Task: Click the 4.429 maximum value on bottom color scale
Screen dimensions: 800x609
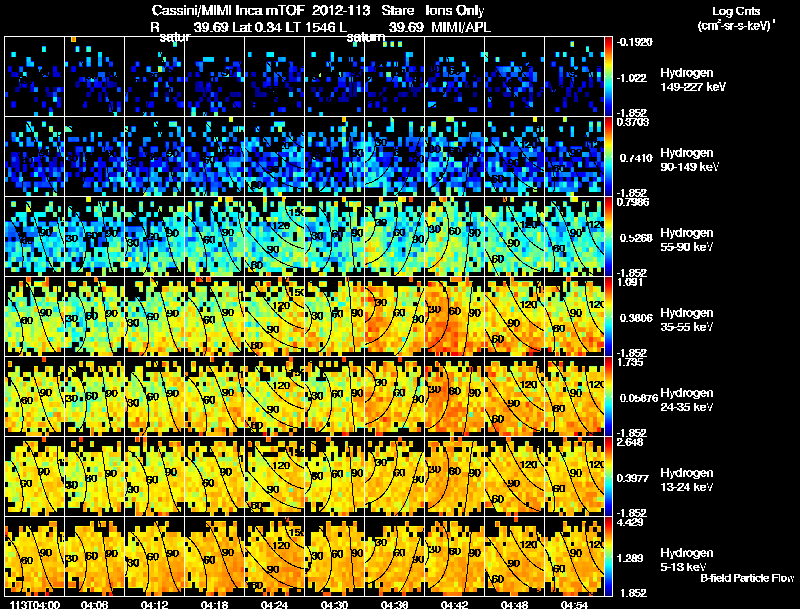Action: 630,522
